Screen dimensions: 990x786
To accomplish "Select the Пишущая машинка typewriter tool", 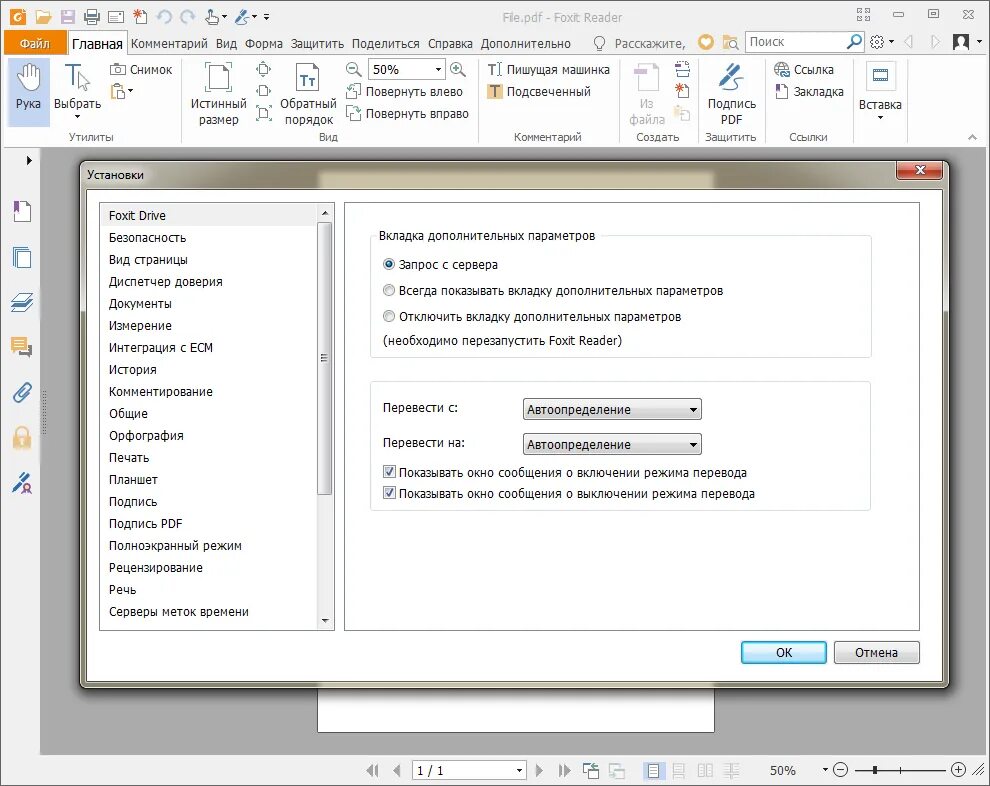I will click(x=548, y=69).
